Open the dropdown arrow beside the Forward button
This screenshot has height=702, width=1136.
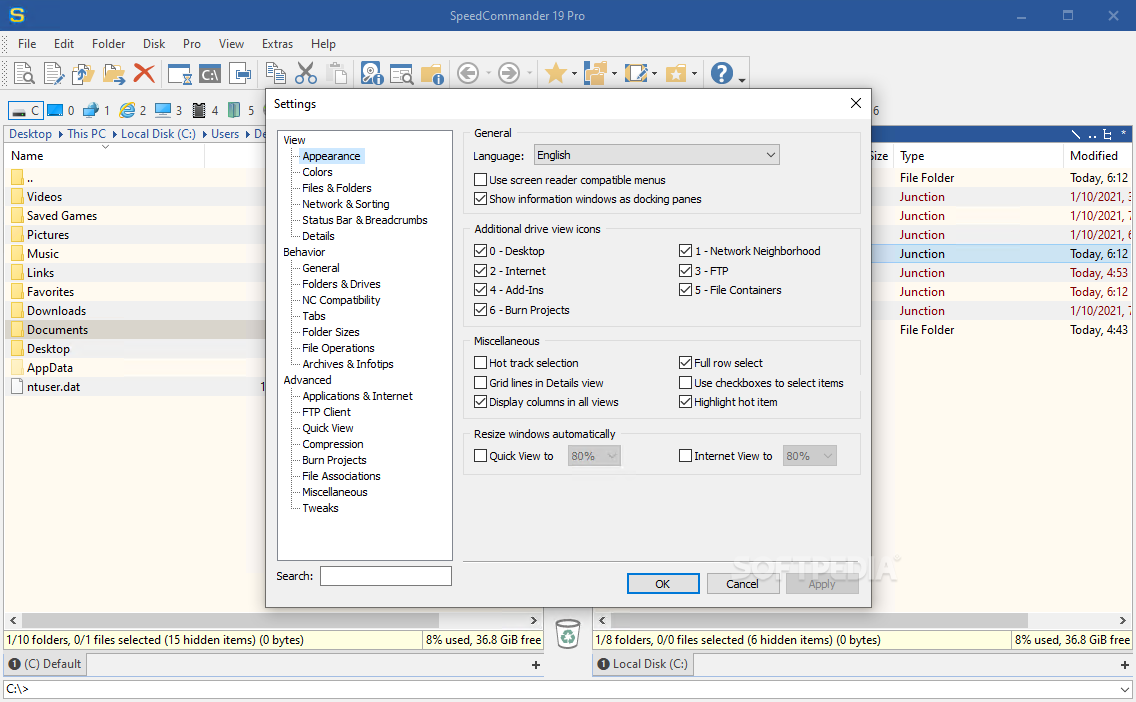coord(530,73)
